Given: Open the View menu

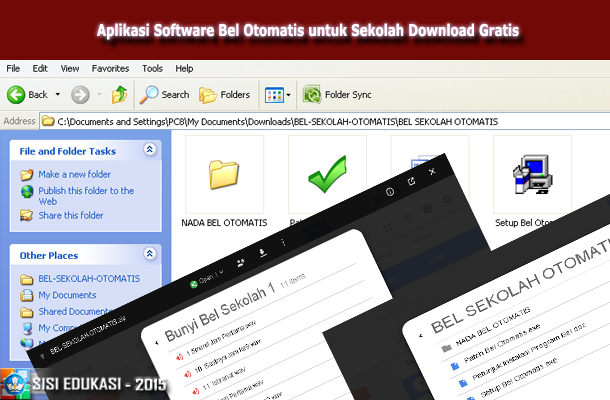Looking at the screenshot, I should pos(70,68).
